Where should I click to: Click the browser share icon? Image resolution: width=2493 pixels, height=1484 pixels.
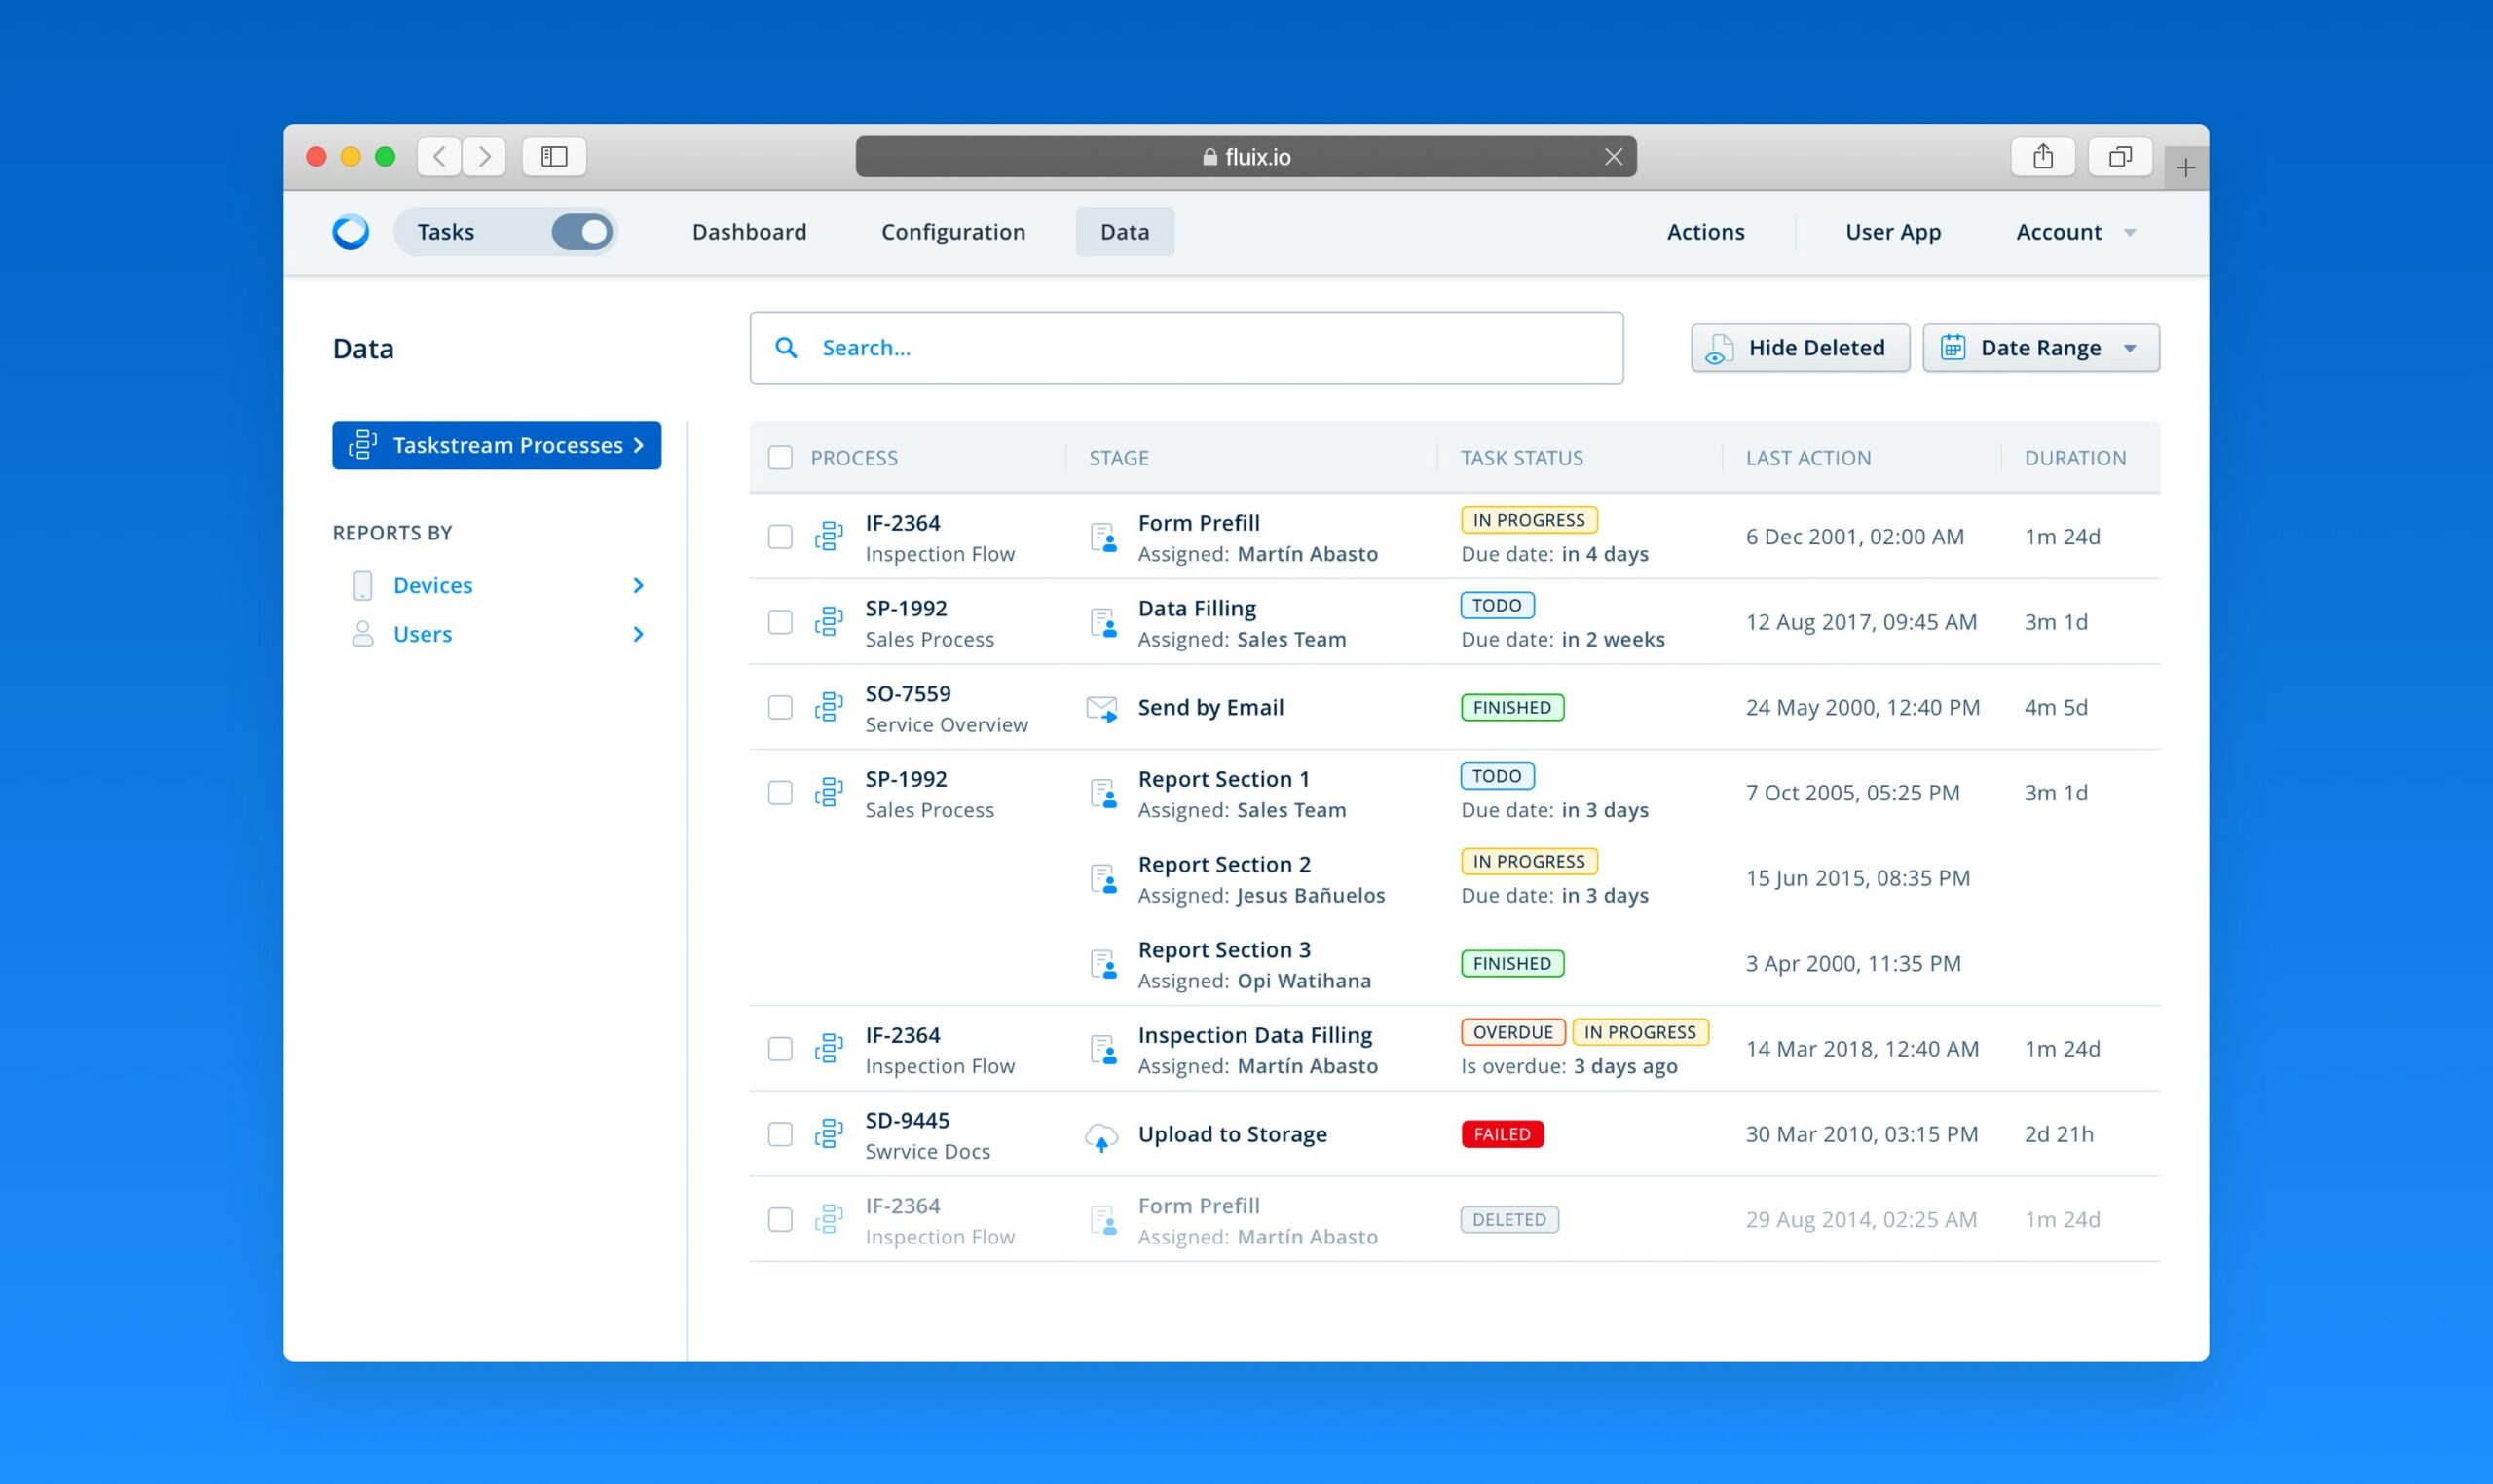[x=2042, y=157]
